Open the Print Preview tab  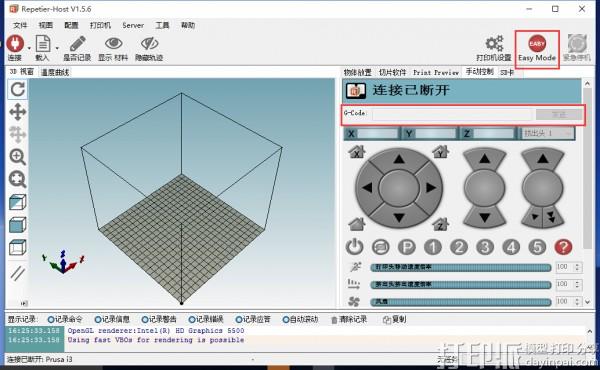[x=435, y=72]
